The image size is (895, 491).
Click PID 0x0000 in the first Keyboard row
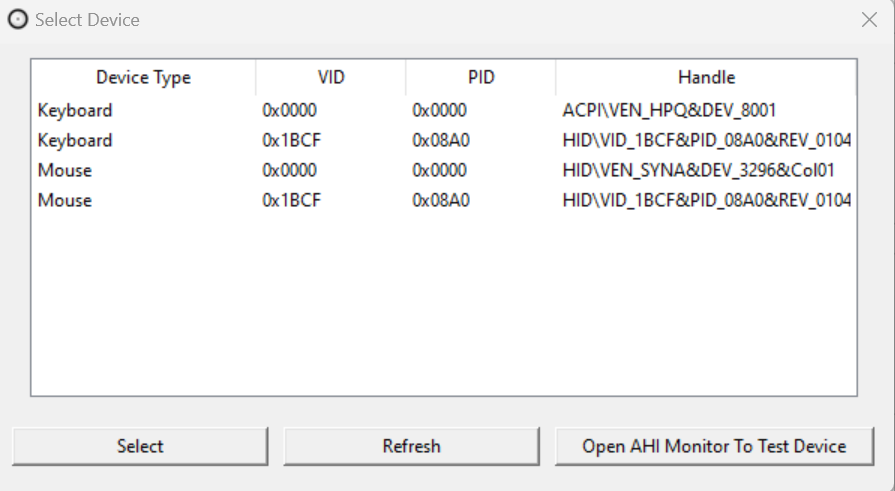(x=440, y=110)
